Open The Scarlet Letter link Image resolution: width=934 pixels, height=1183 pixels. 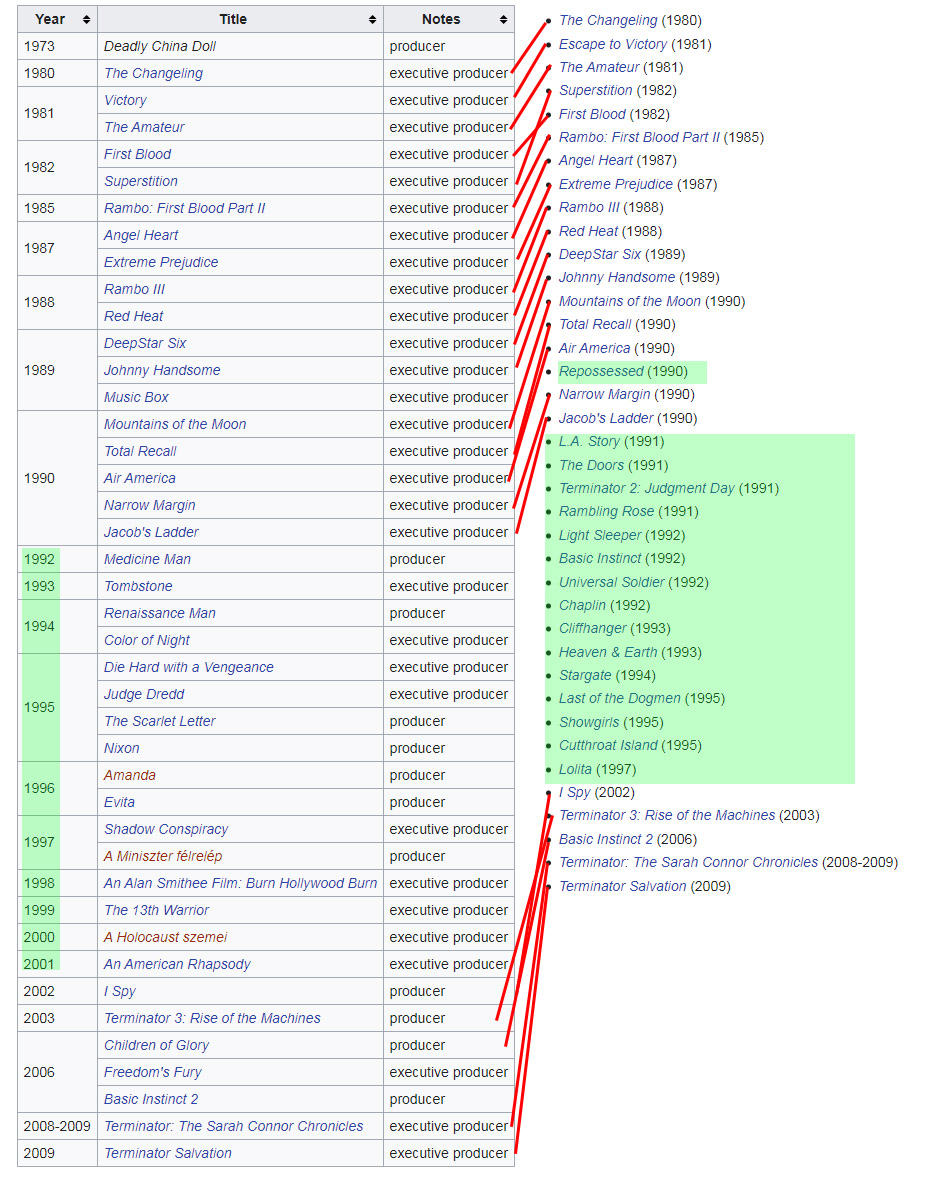coord(160,721)
